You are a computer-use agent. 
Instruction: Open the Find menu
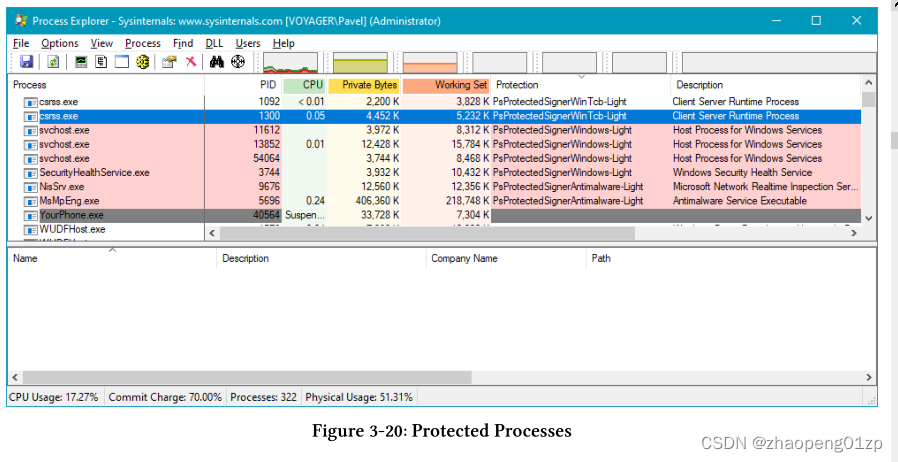click(x=183, y=44)
